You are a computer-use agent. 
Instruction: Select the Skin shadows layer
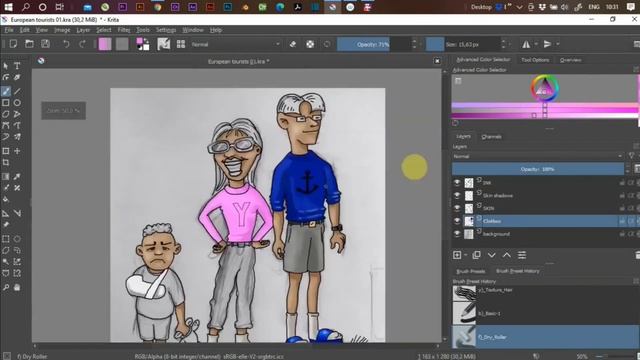pos(545,196)
